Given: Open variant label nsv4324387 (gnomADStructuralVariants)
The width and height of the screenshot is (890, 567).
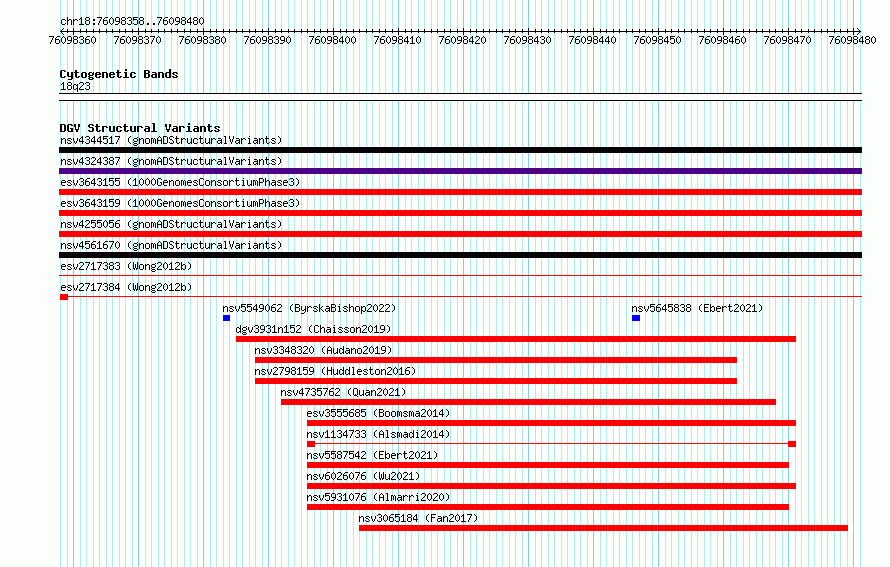Looking at the screenshot, I should (x=171, y=161).
